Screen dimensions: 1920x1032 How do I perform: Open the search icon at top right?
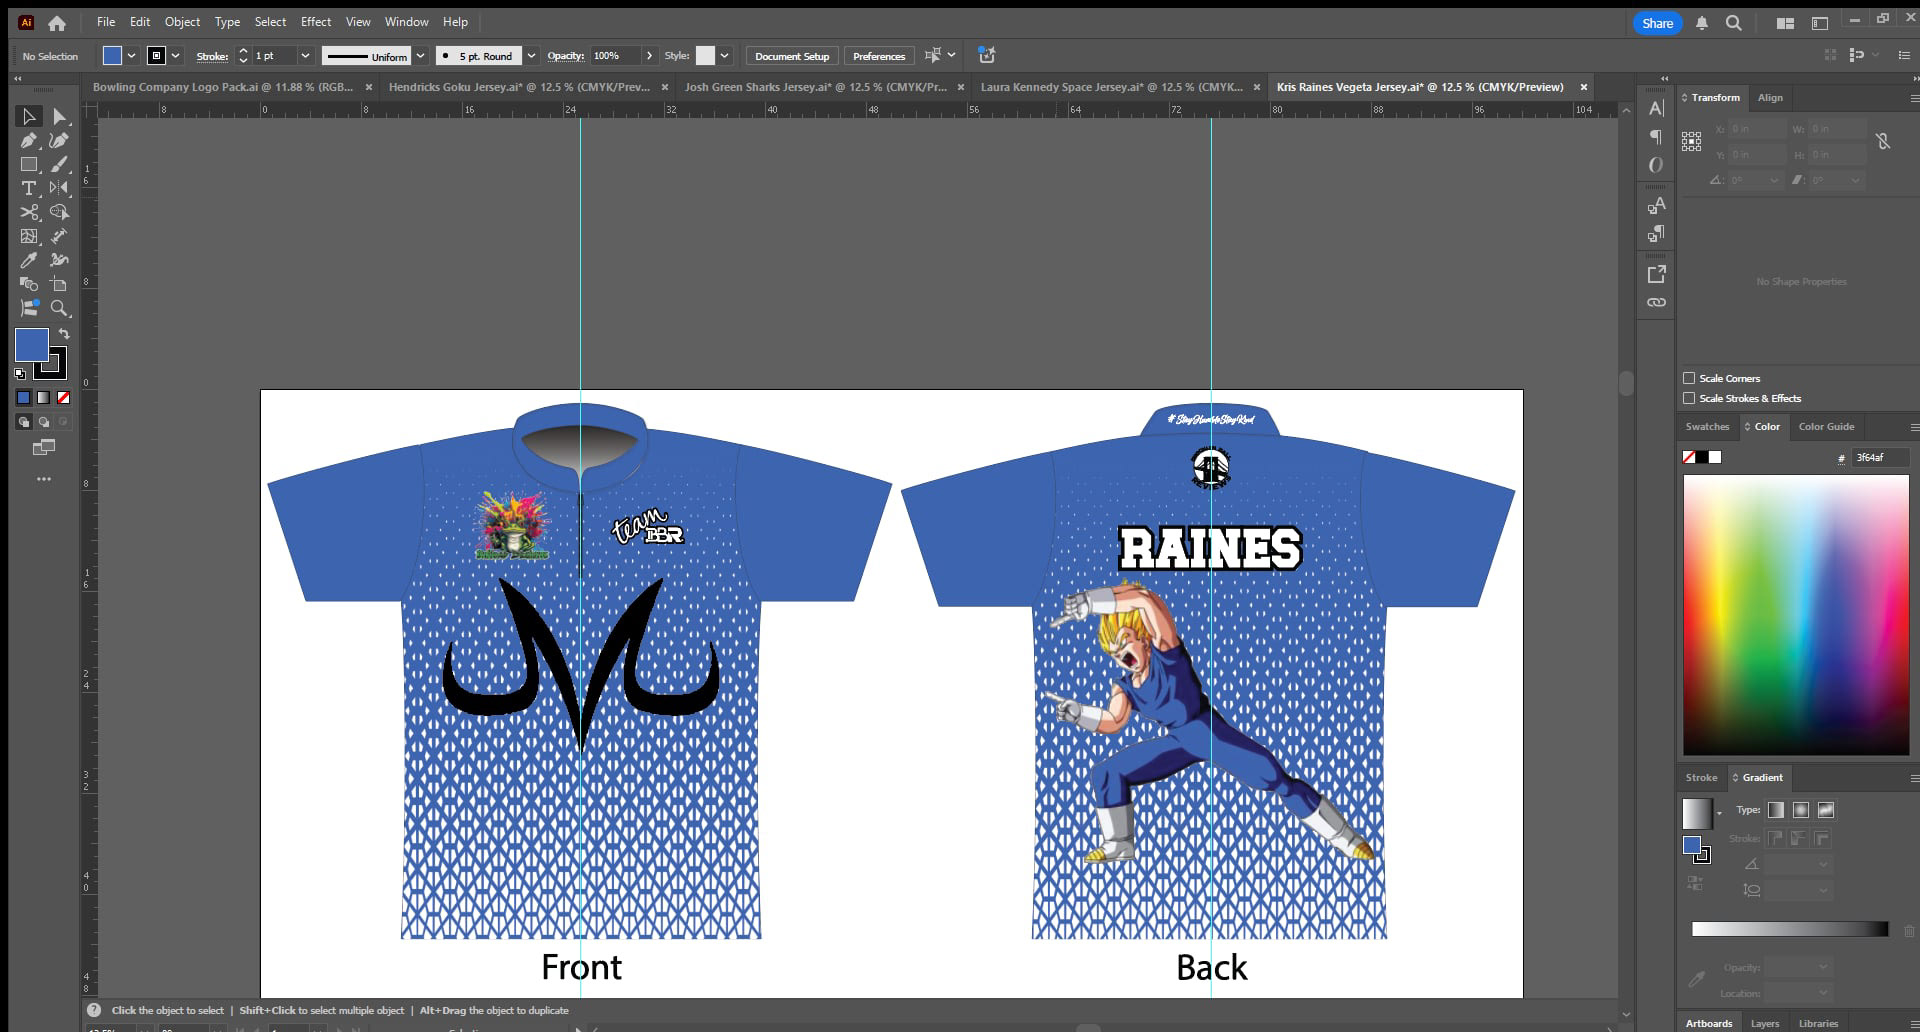pos(1734,23)
